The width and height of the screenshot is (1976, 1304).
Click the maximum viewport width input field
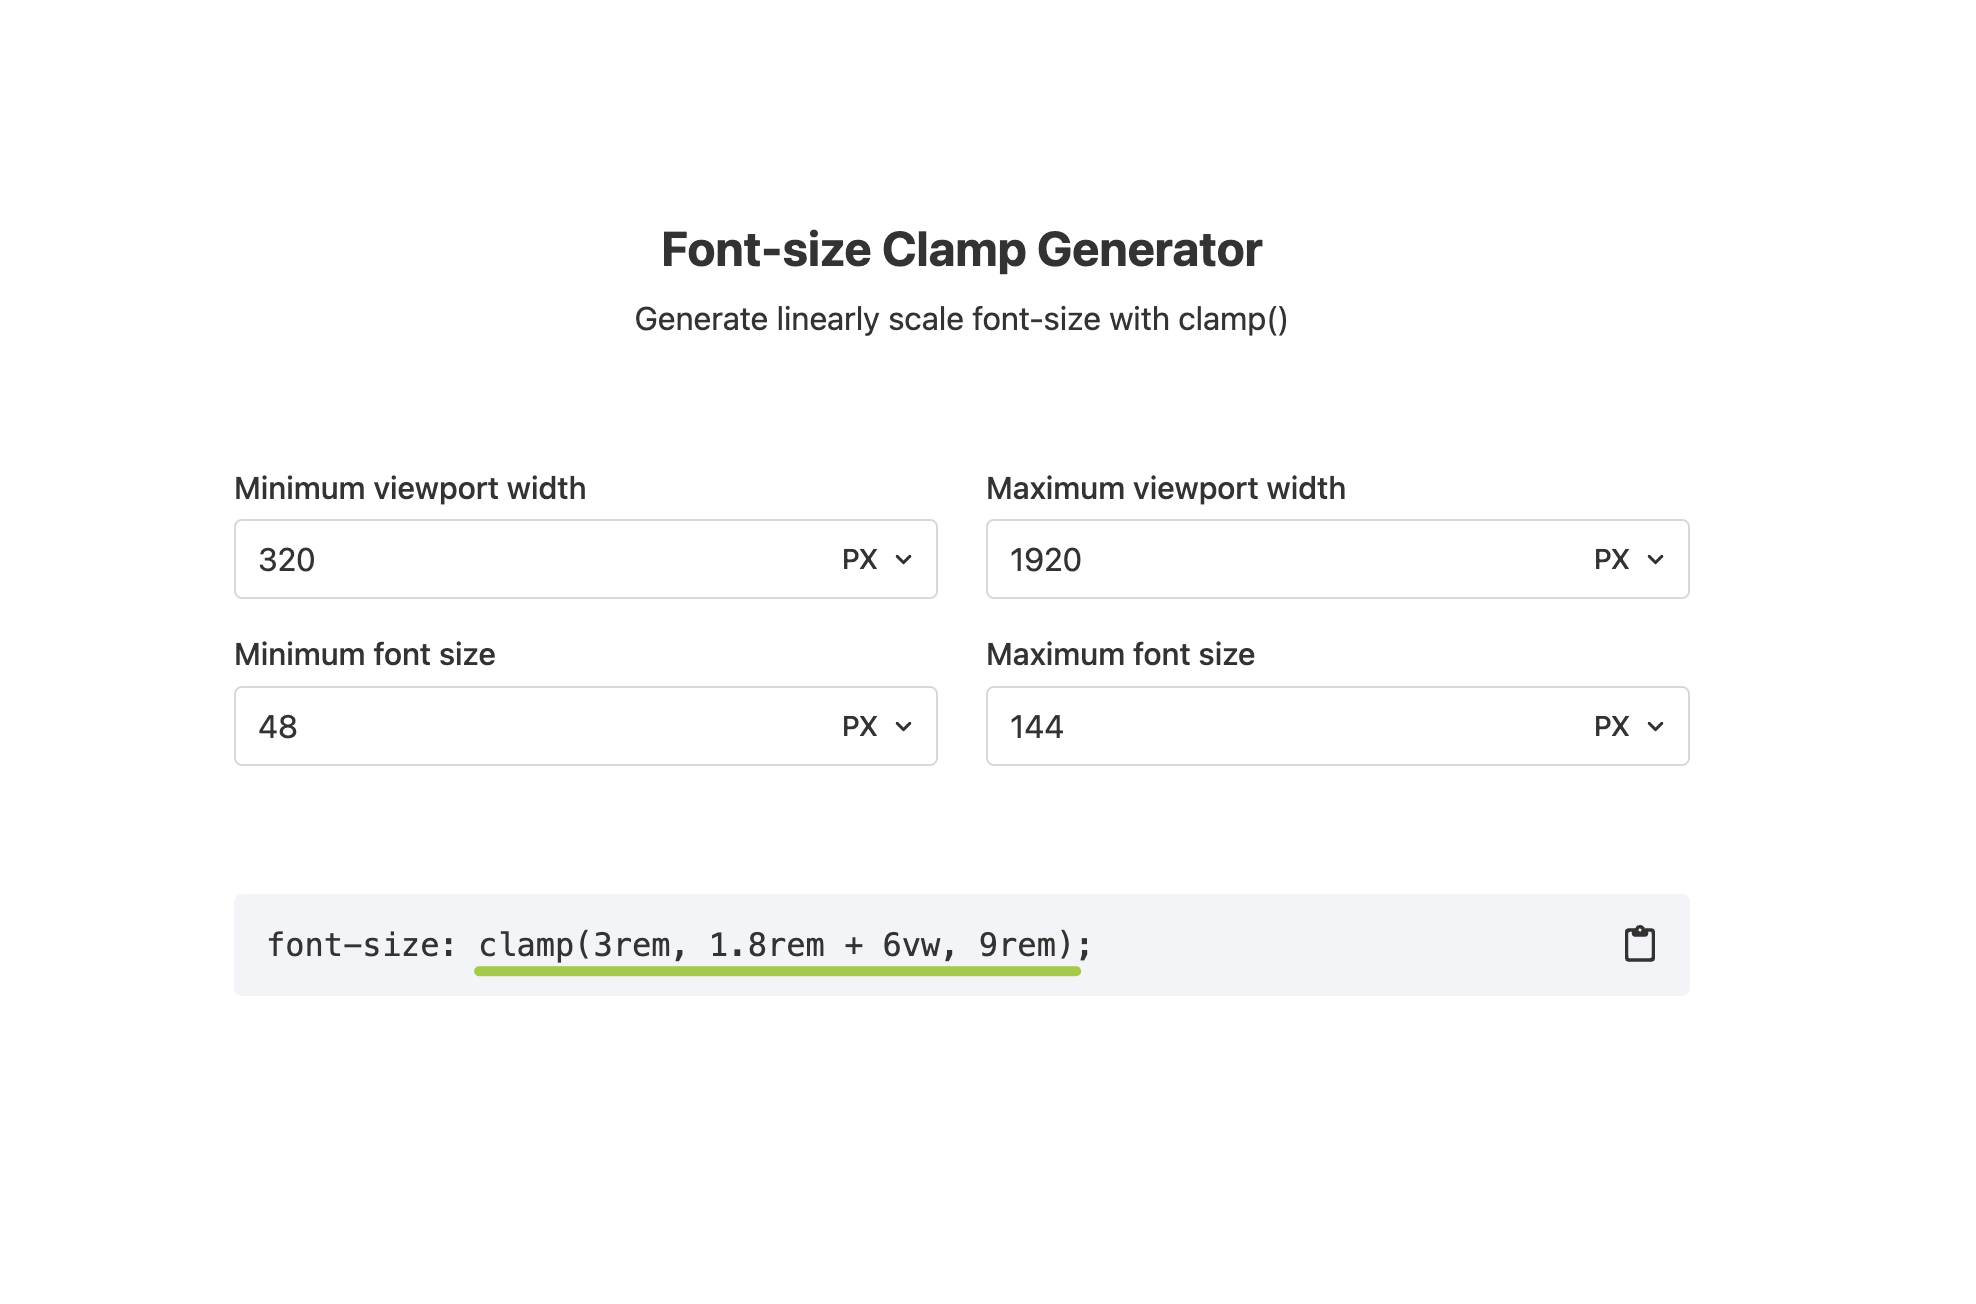click(1200, 559)
